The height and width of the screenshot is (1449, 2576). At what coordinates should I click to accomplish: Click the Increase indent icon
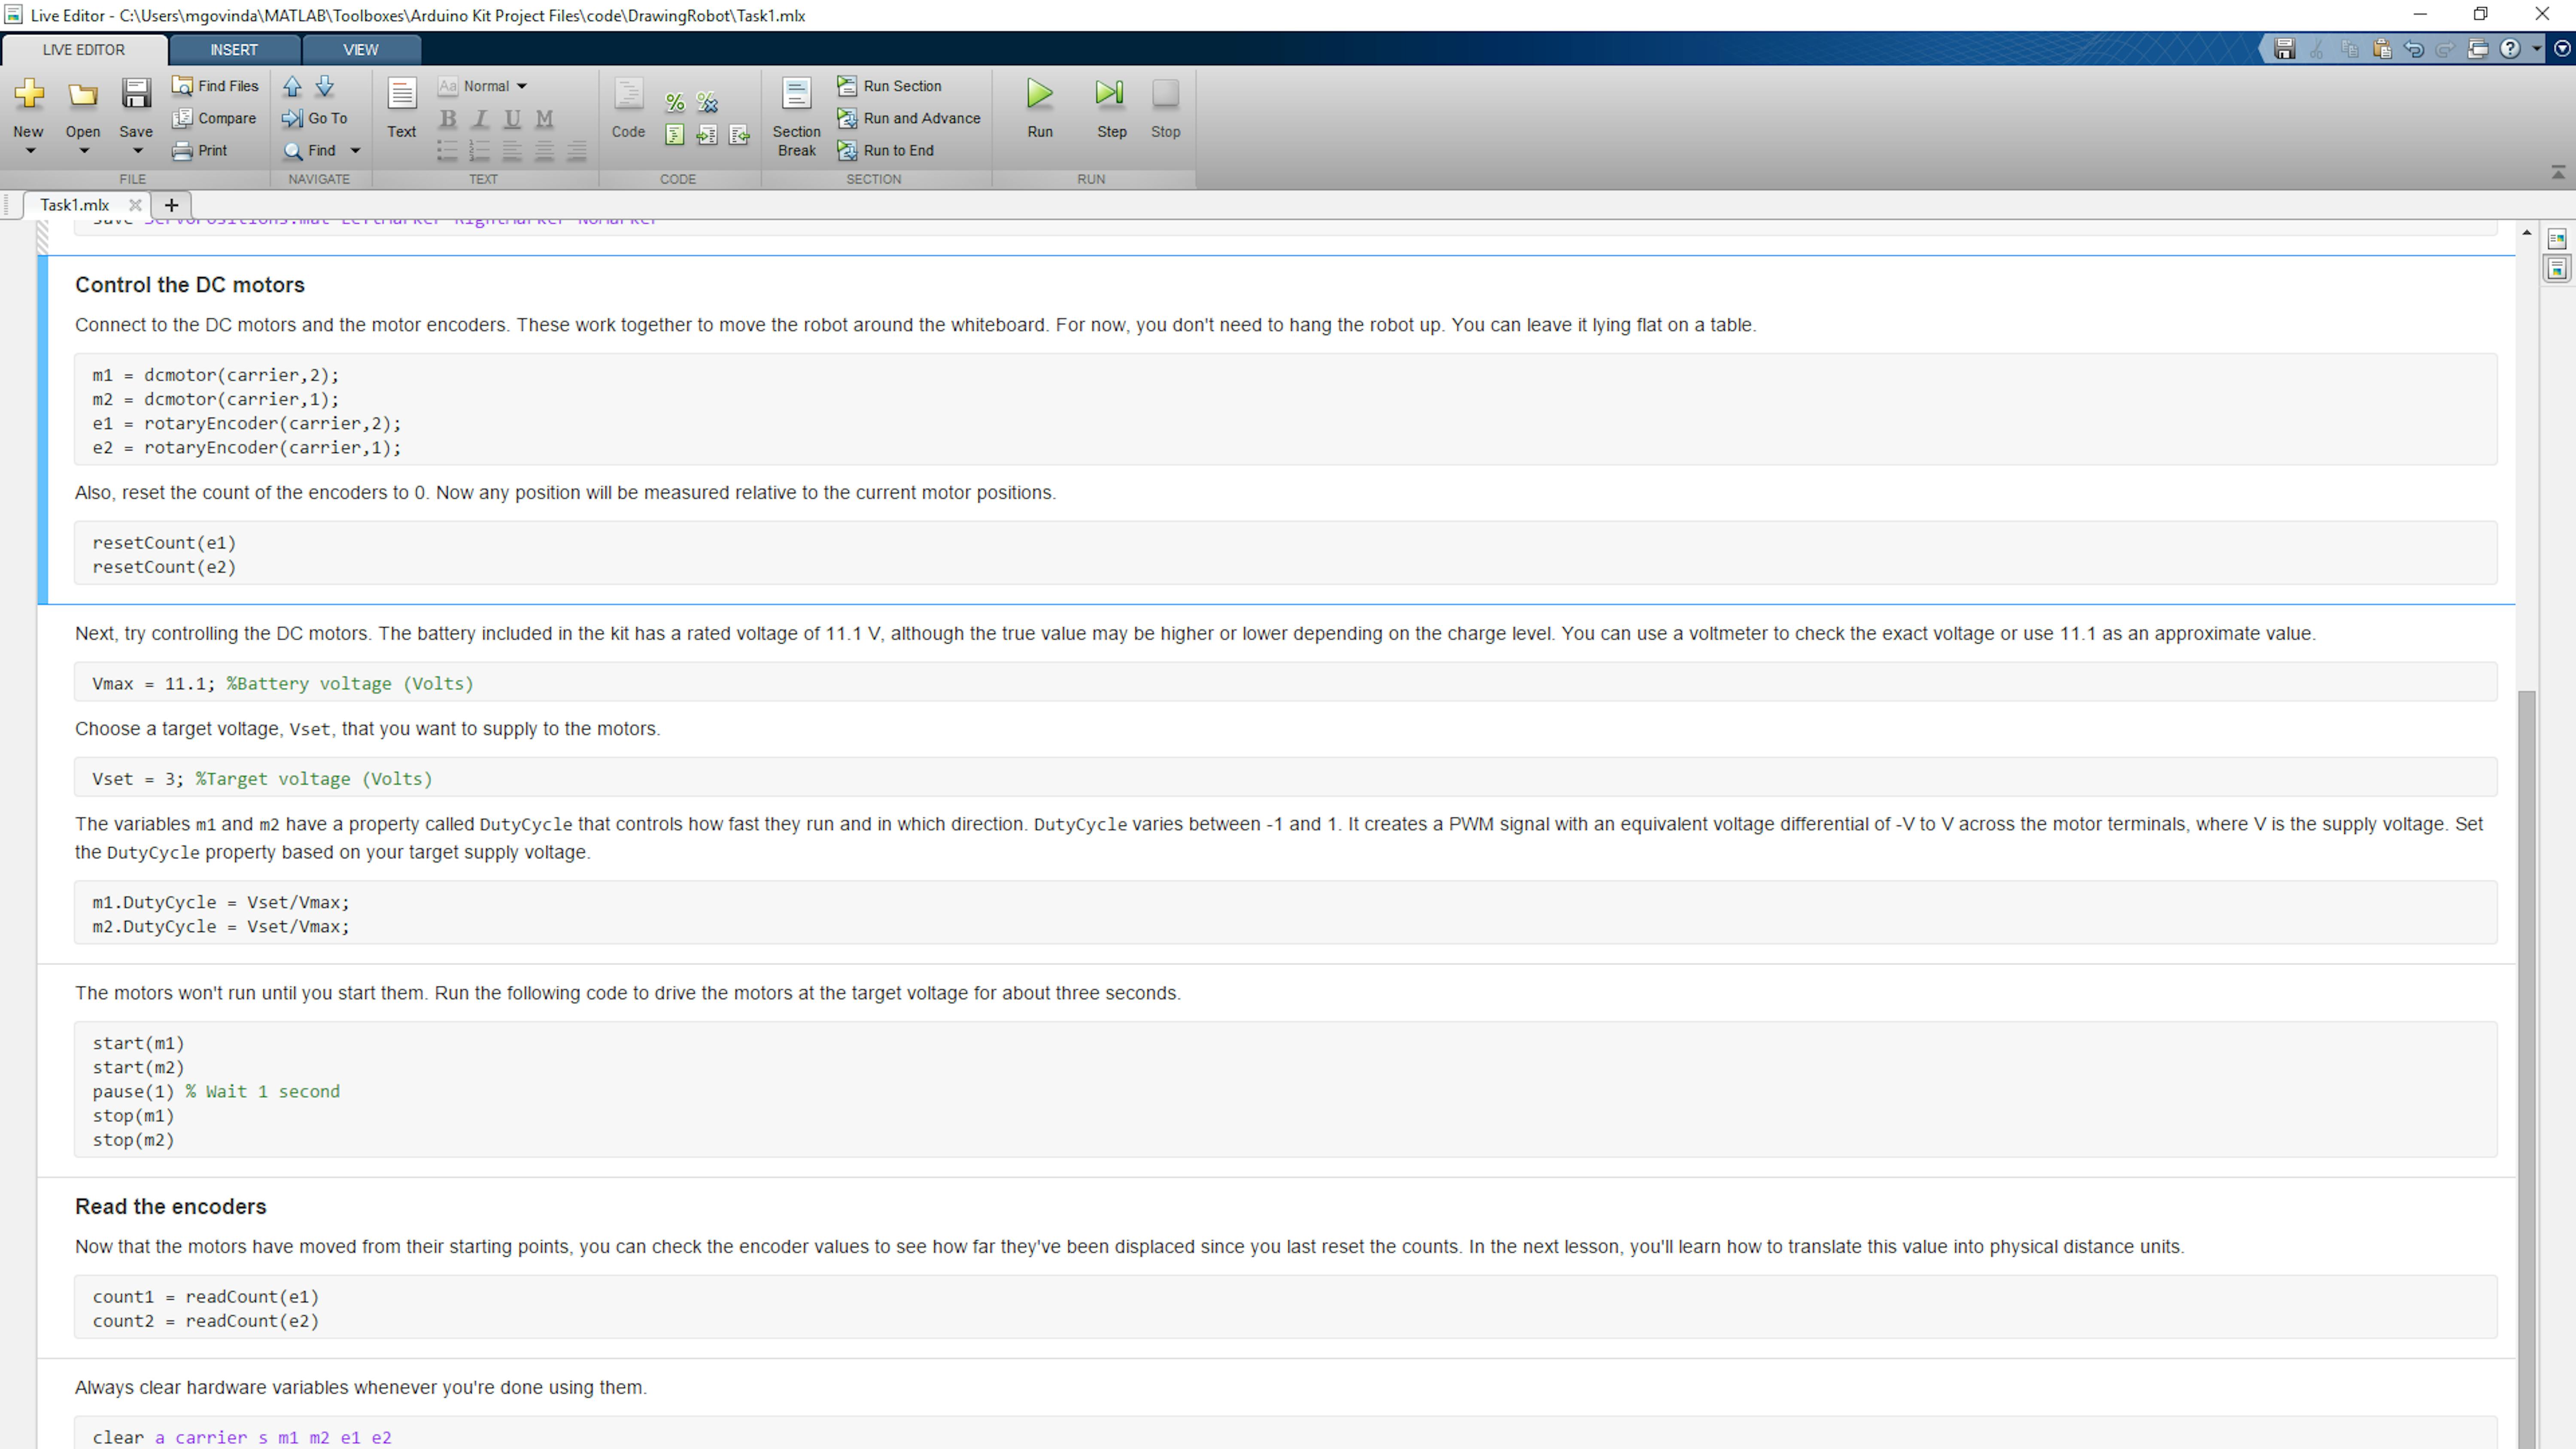pos(707,135)
